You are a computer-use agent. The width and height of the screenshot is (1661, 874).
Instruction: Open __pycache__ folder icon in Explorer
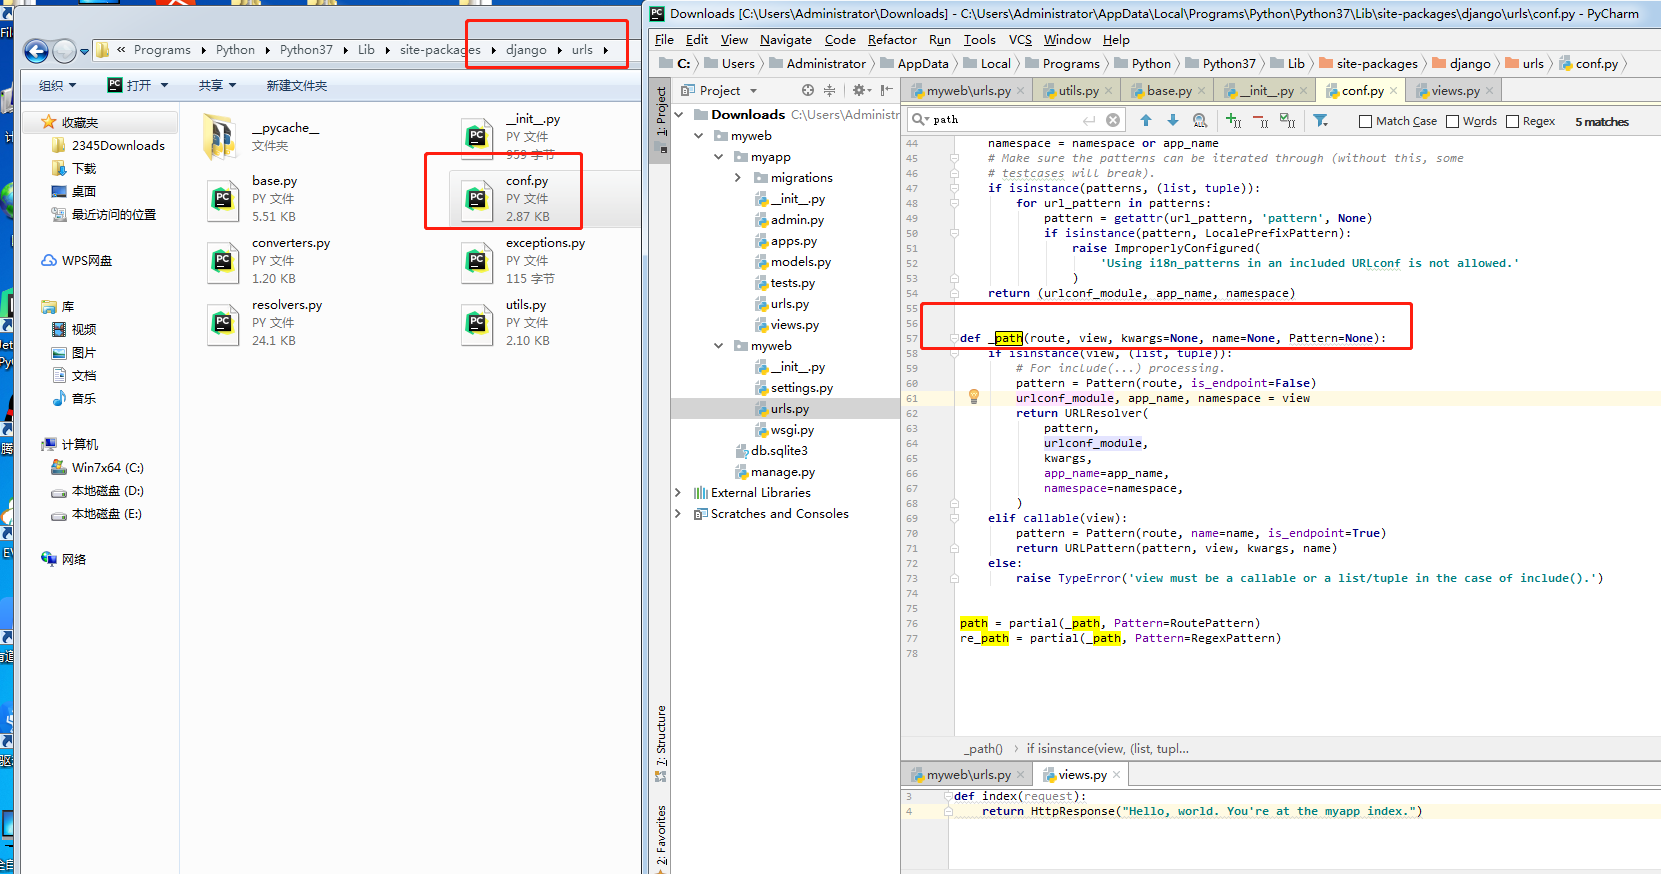pos(220,137)
